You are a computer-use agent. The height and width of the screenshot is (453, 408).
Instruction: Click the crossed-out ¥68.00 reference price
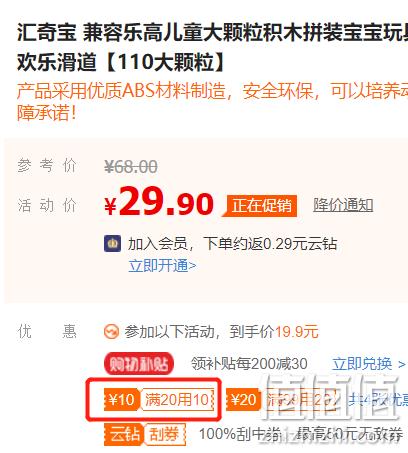coord(131,167)
